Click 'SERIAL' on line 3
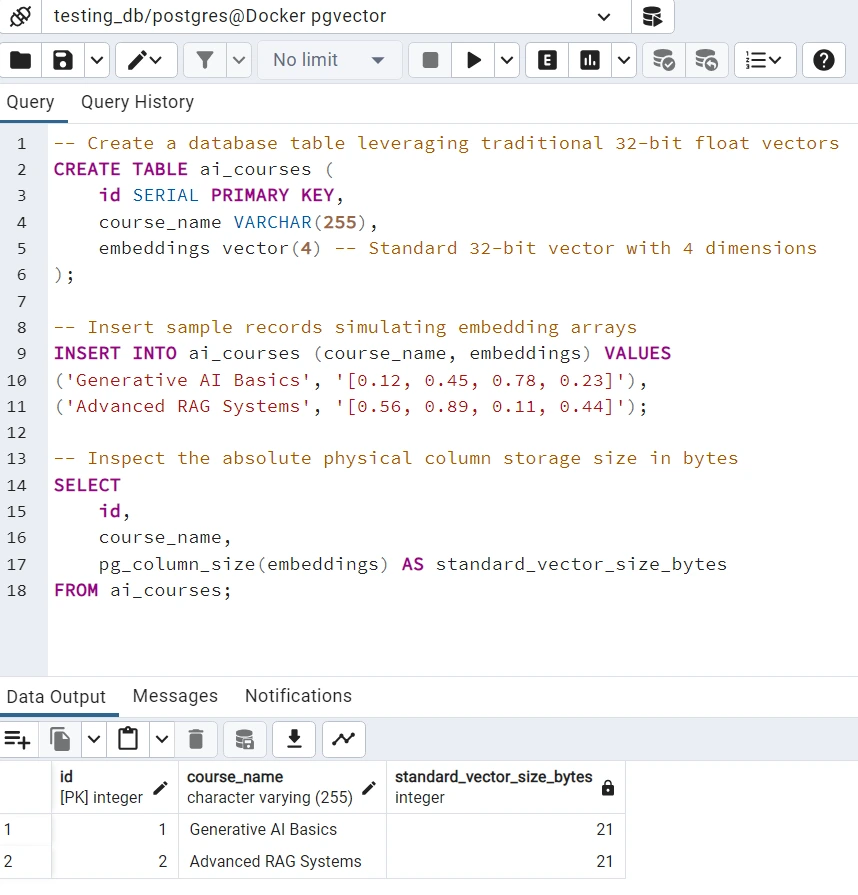This screenshot has width=858, height=895. click(x=166, y=195)
